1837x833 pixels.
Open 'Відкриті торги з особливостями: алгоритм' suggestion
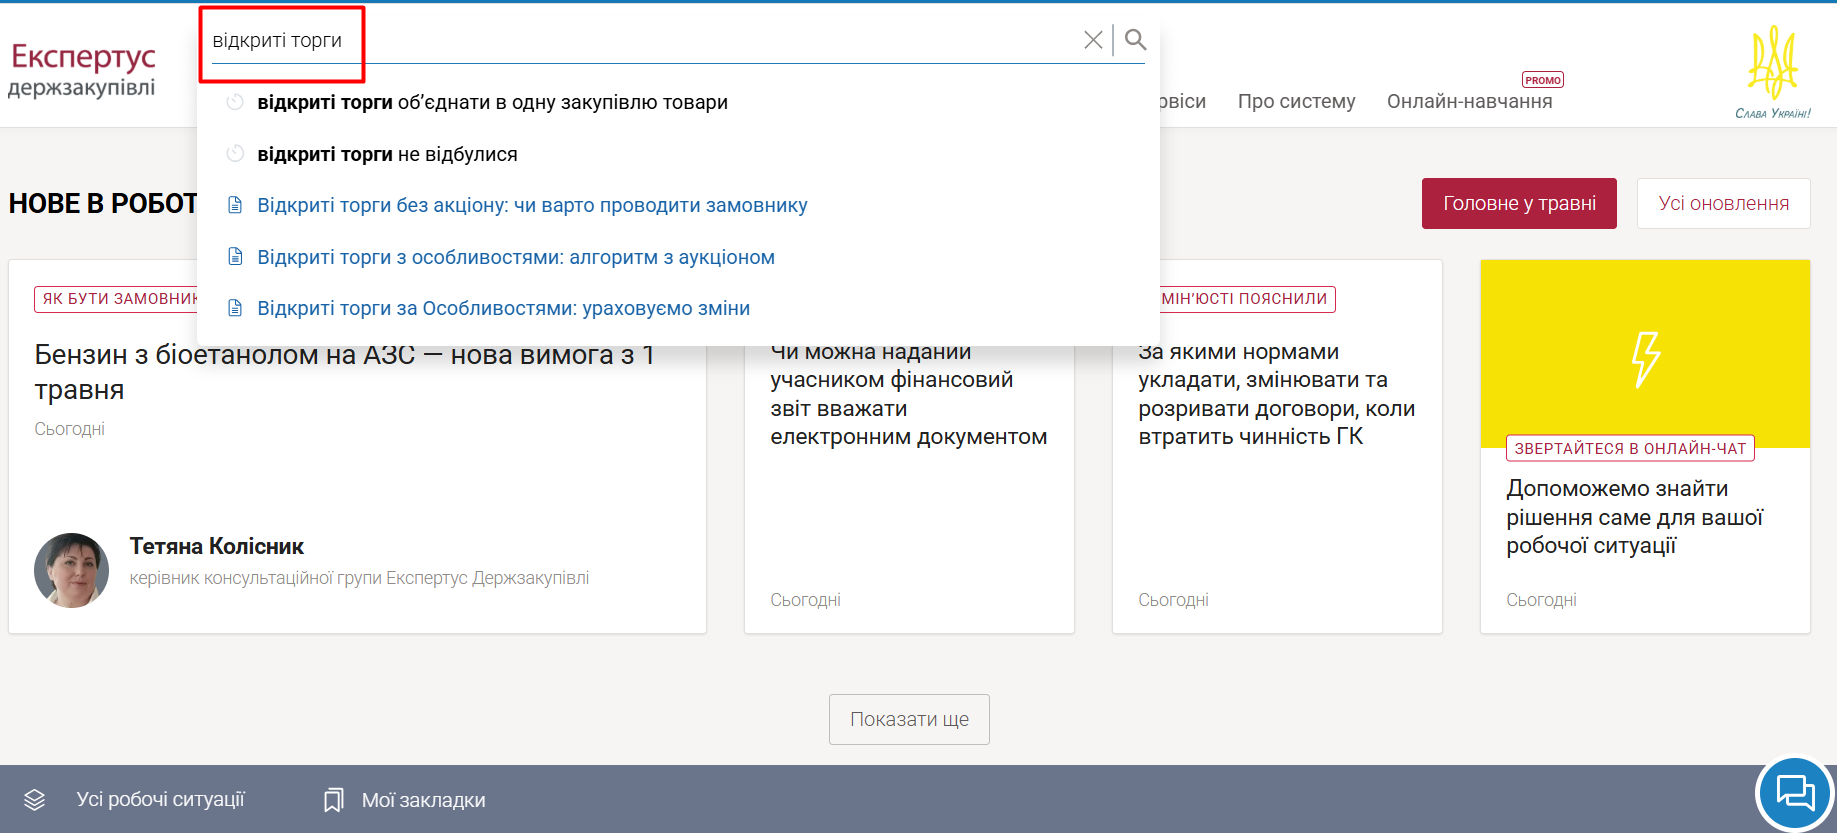(x=516, y=257)
